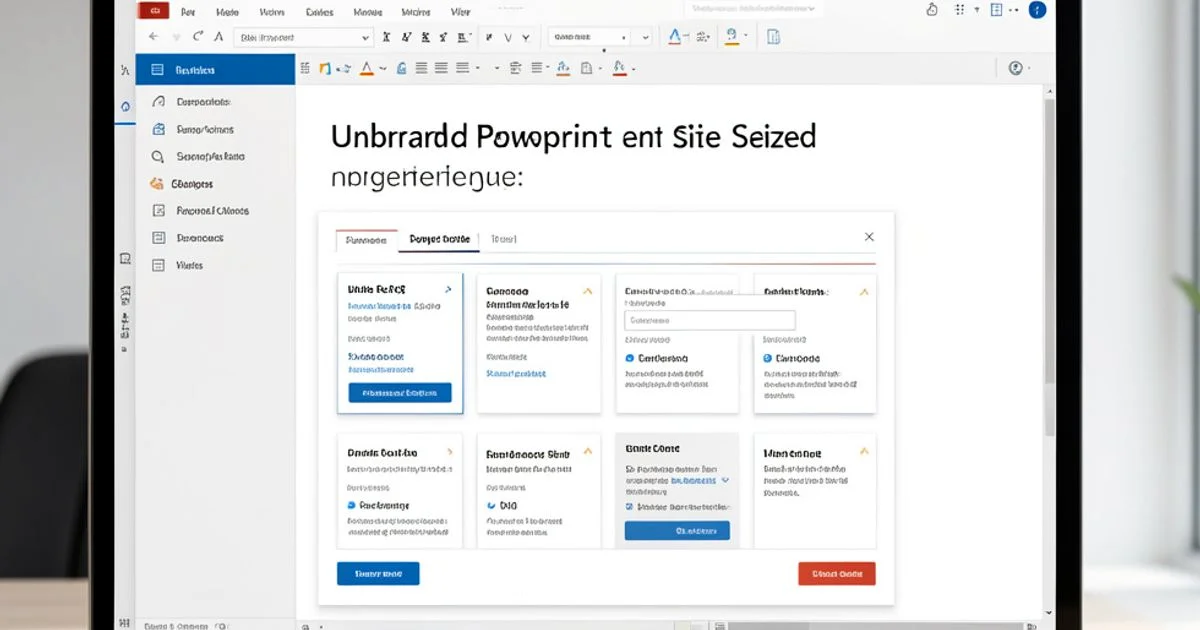Switch to the bold middle tab in the dialog

[439, 240]
